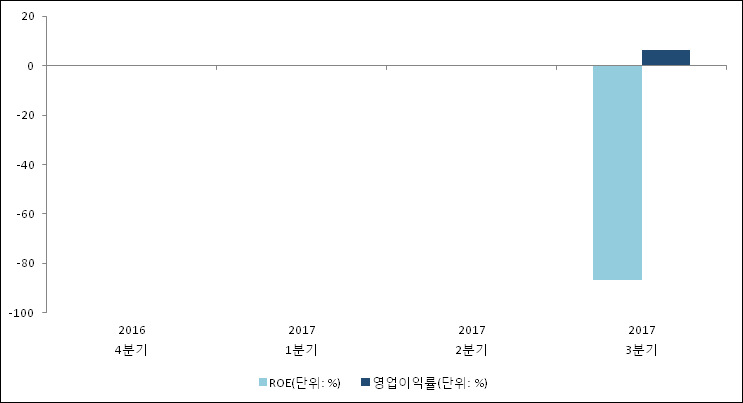Click the dark blue 영업이익률 bar
Image resolution: width=743 pixels, height=403 pixels.
[665, 58]
